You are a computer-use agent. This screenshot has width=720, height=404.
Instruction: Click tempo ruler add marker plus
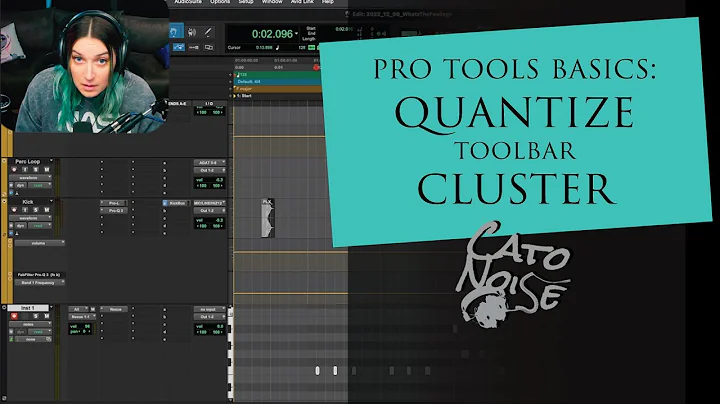230,74
